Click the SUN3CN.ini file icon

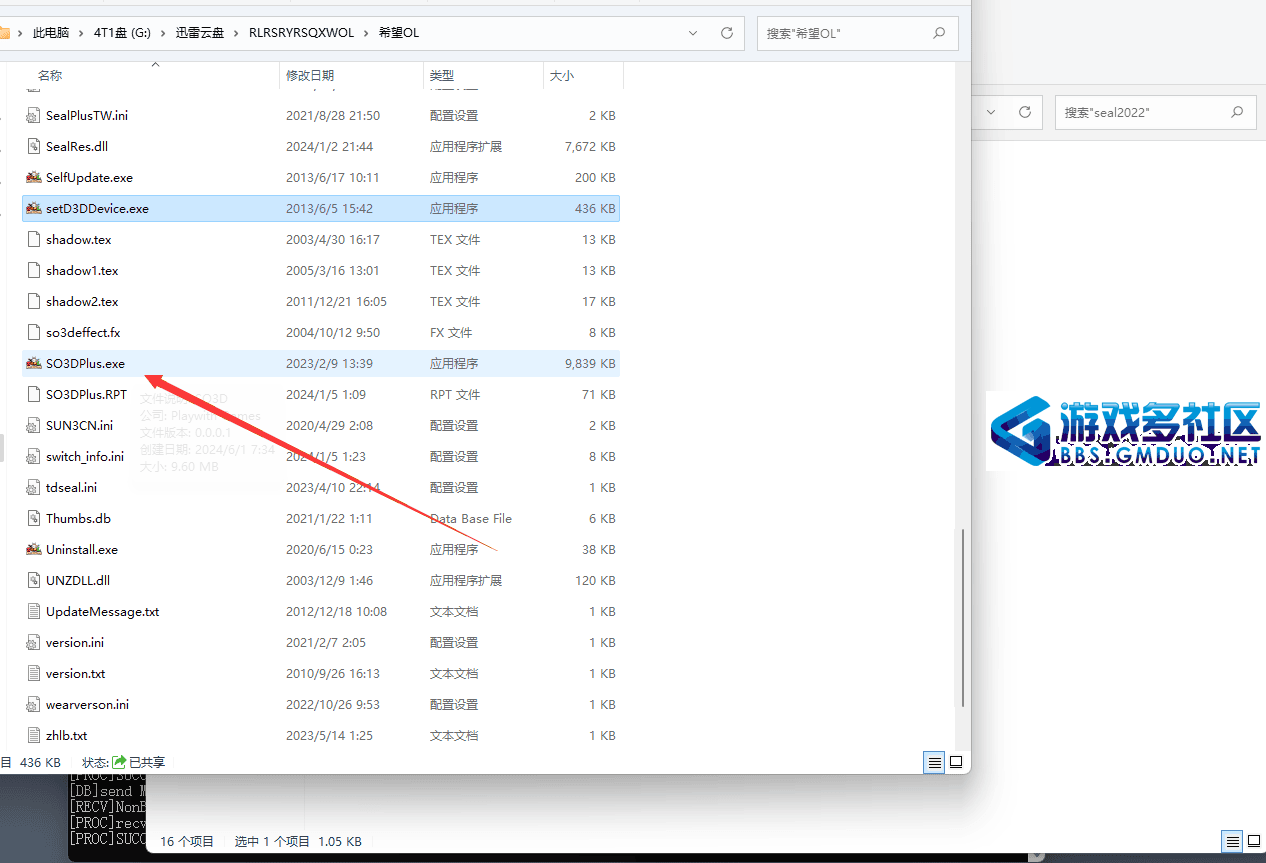pos(33,425)
